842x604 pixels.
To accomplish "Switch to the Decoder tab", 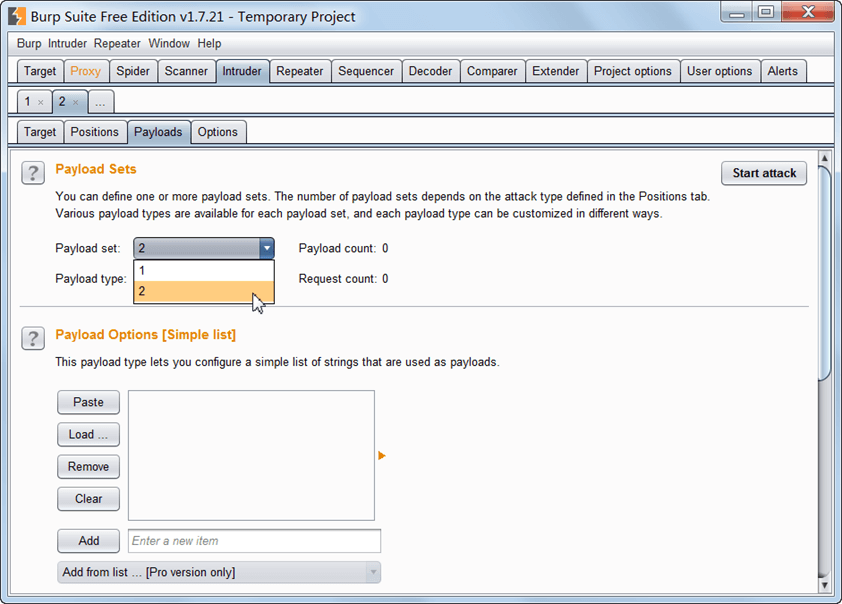I will (x=430, y=71).
